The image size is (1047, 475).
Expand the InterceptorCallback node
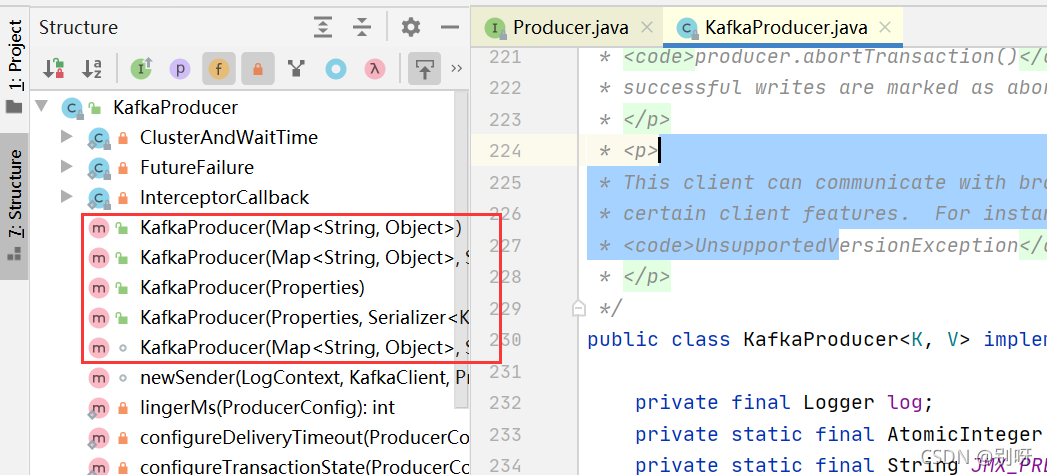point(66,196)
